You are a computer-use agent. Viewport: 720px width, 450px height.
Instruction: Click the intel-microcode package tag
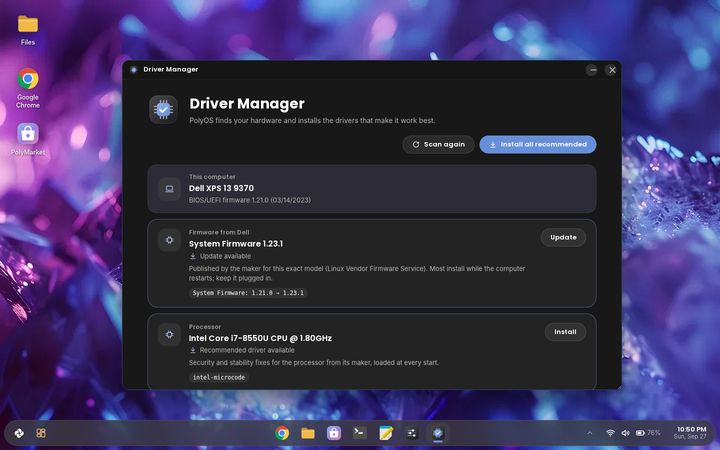(219, 377)
